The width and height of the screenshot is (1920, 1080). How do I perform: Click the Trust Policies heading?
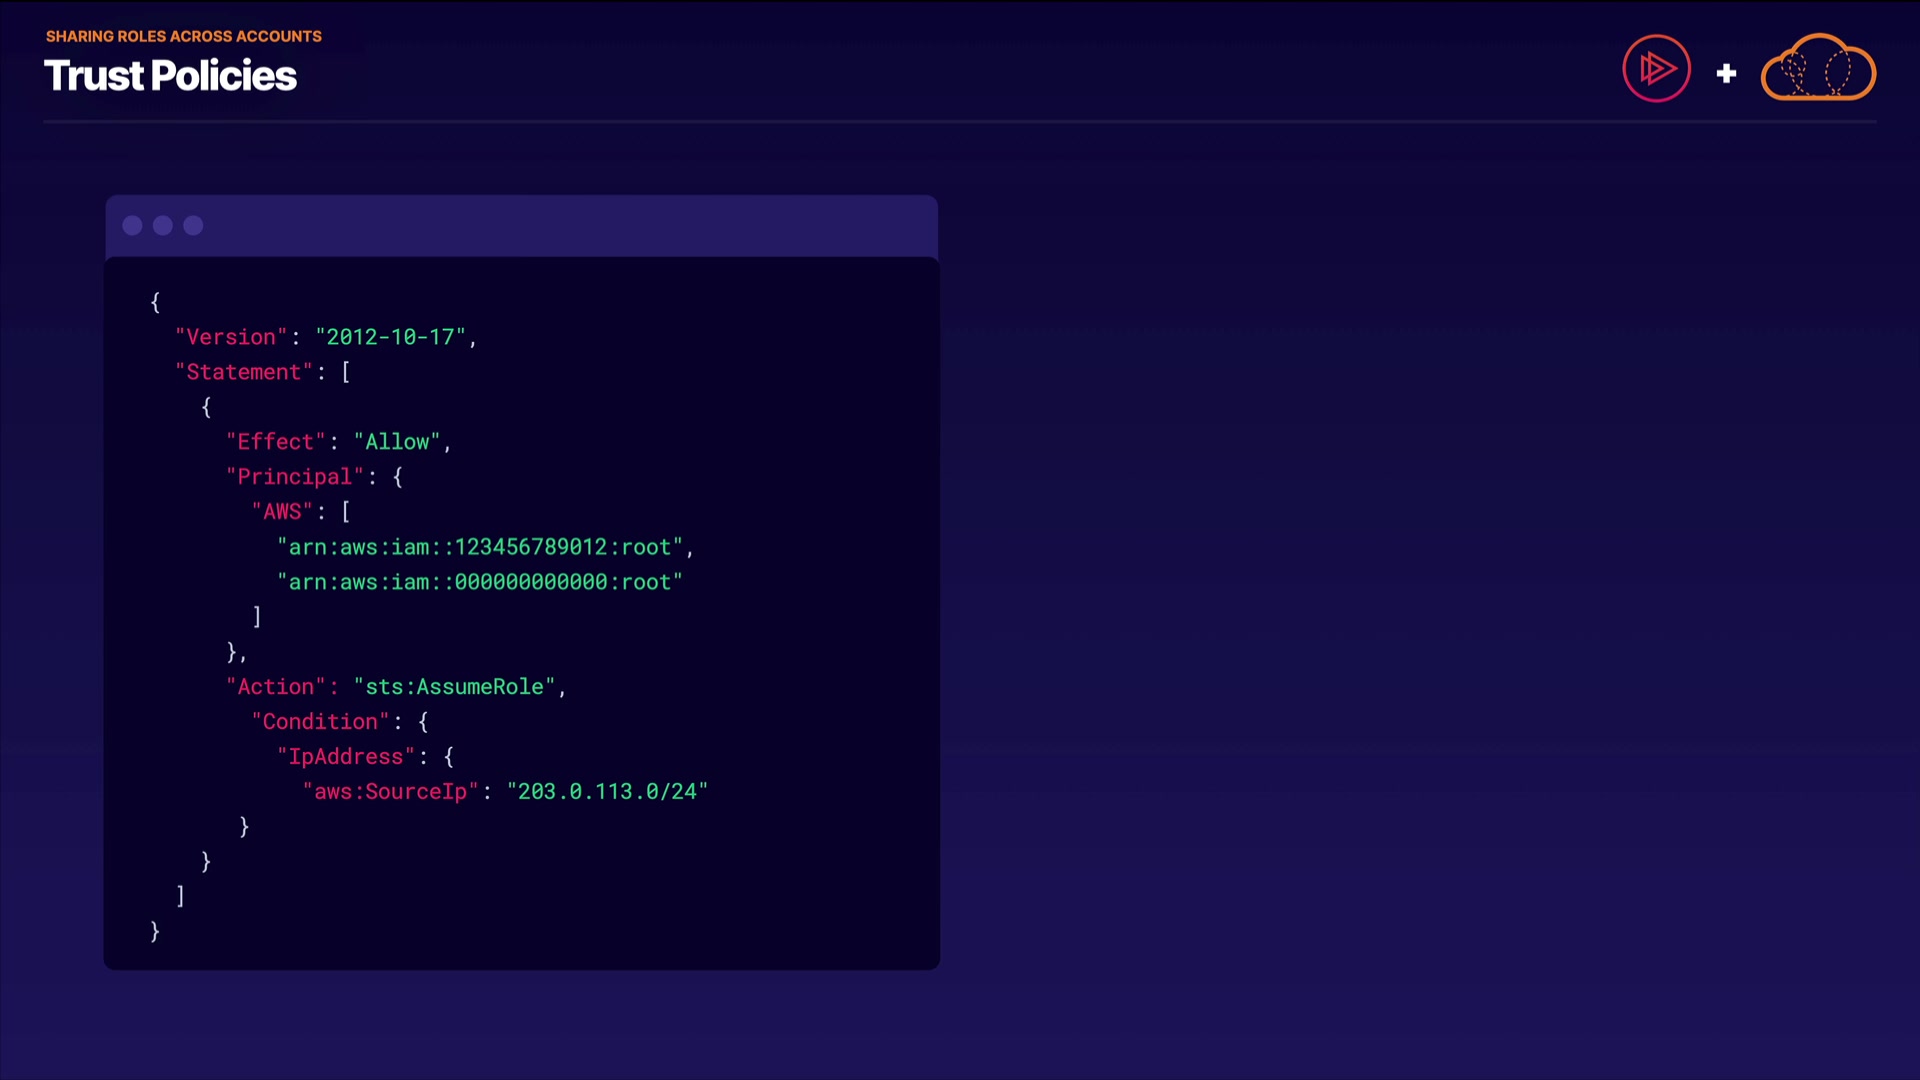click(x=170, y=76)
